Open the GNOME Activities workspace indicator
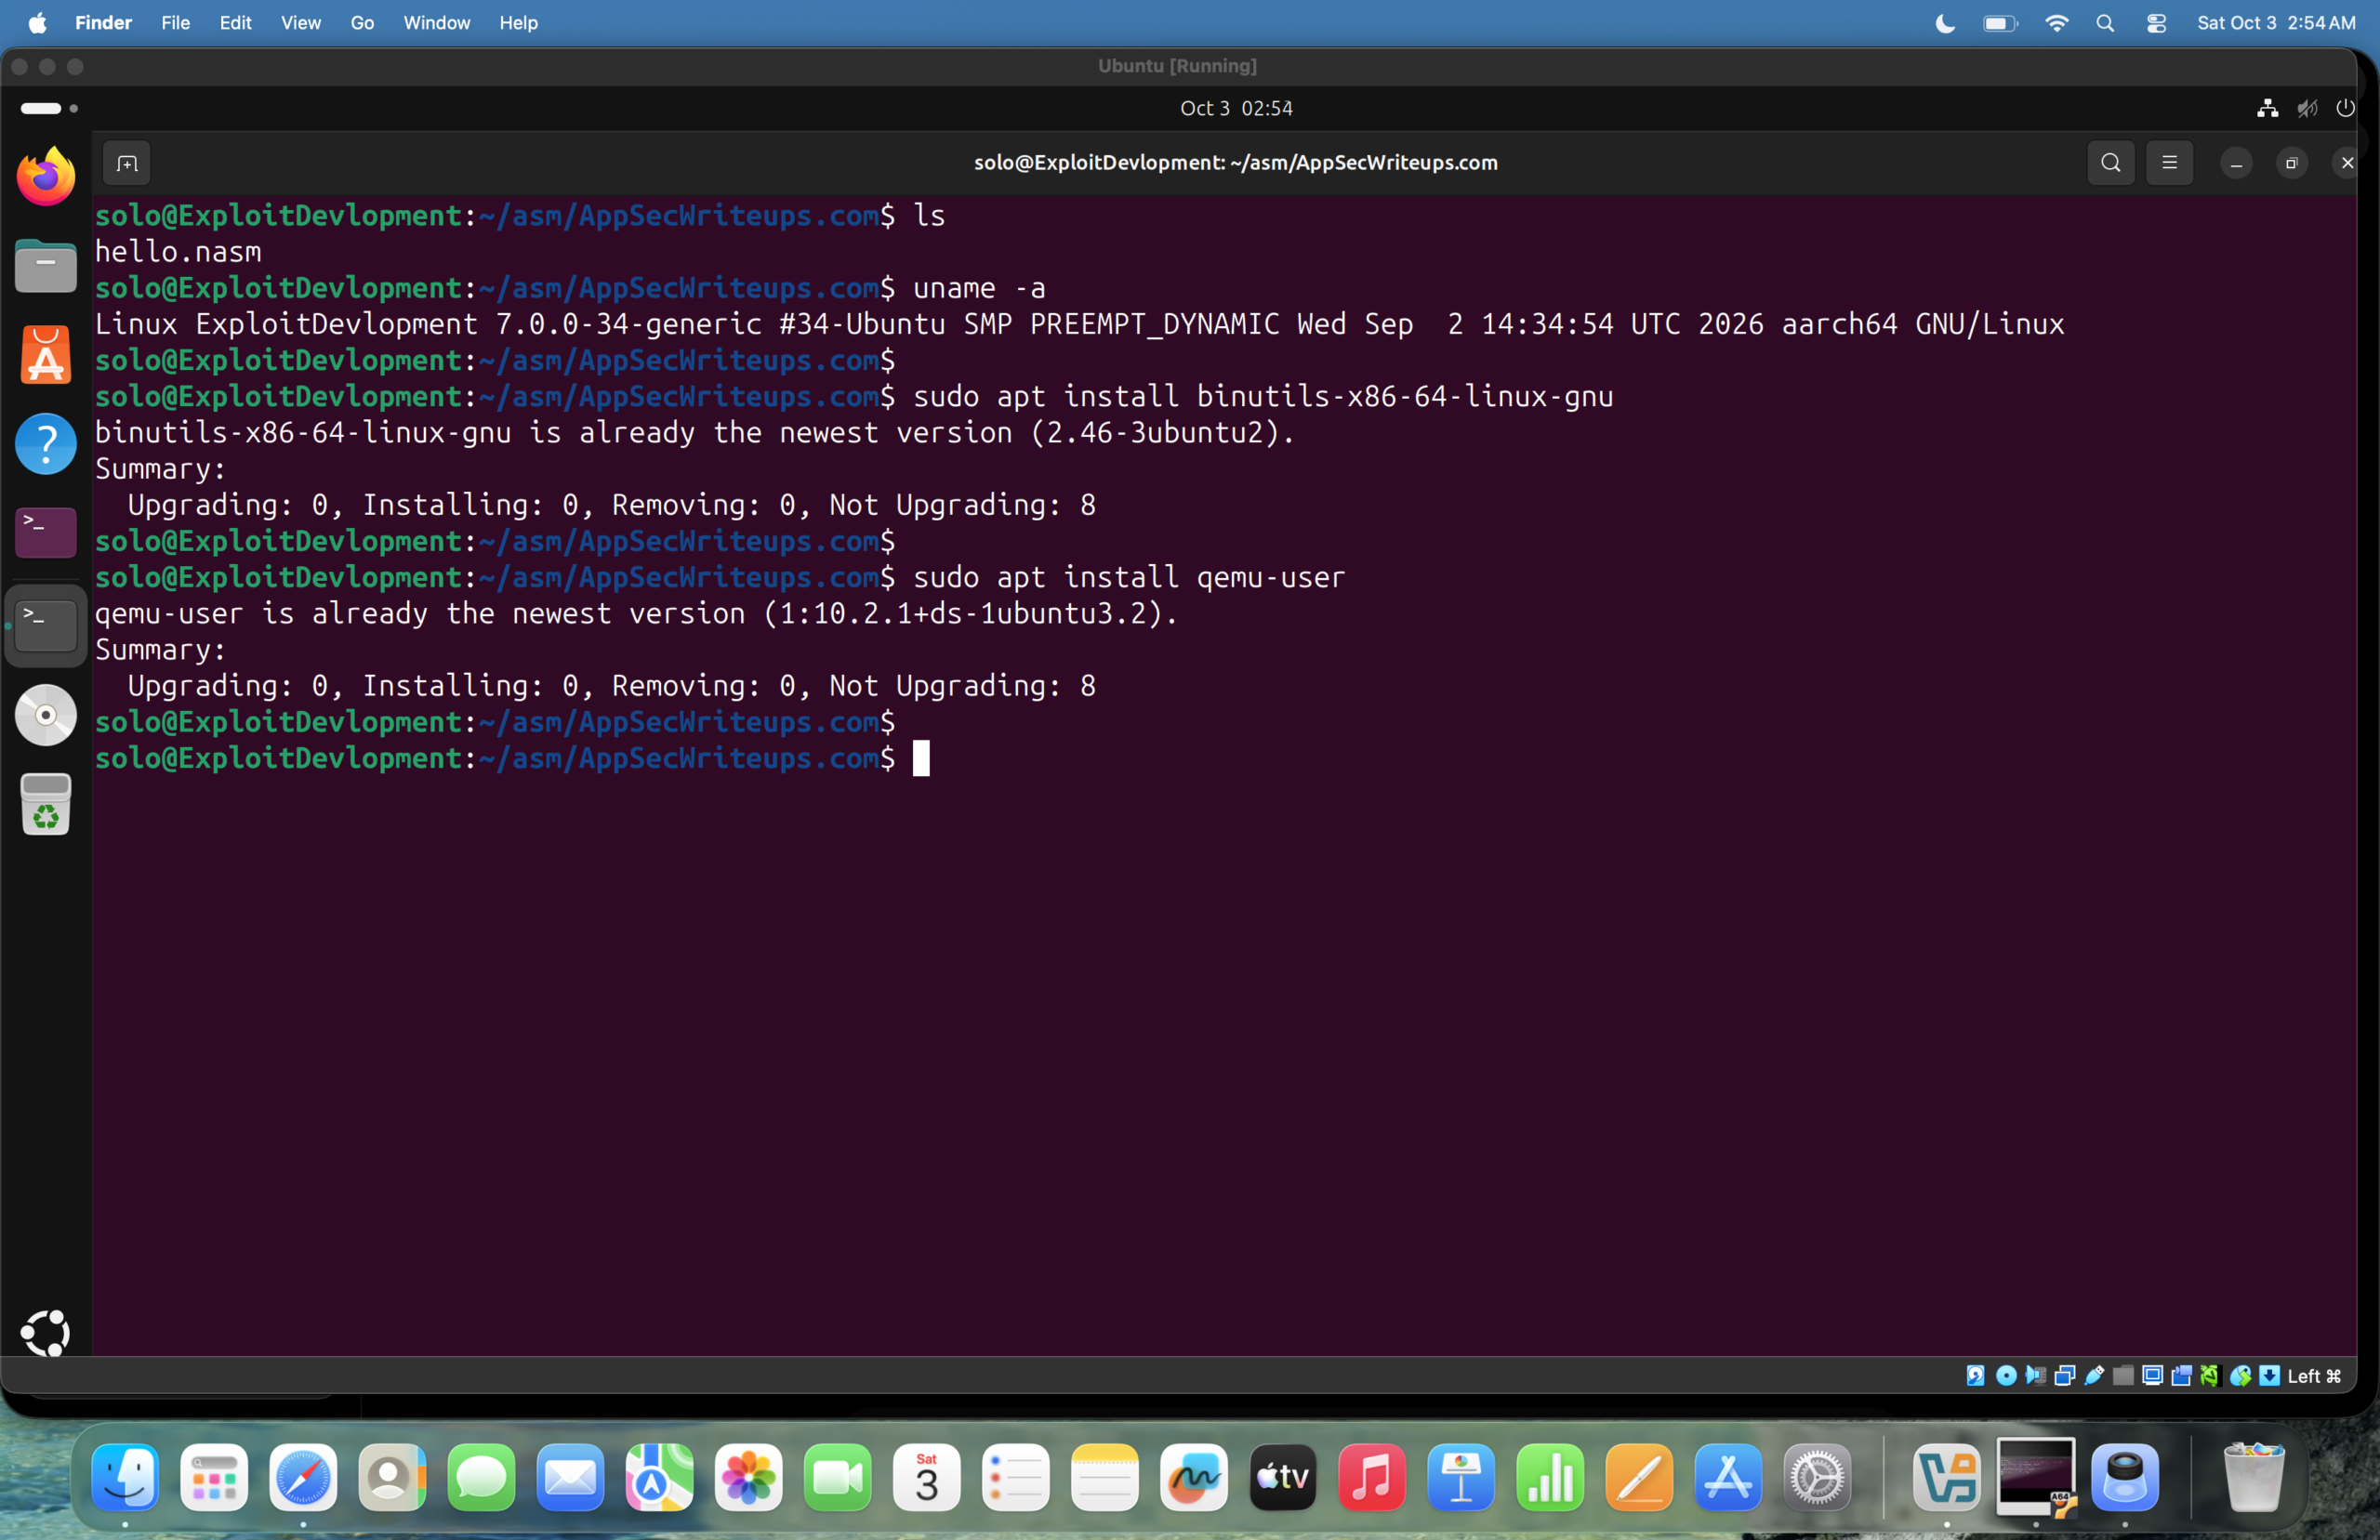 (49, 108)
